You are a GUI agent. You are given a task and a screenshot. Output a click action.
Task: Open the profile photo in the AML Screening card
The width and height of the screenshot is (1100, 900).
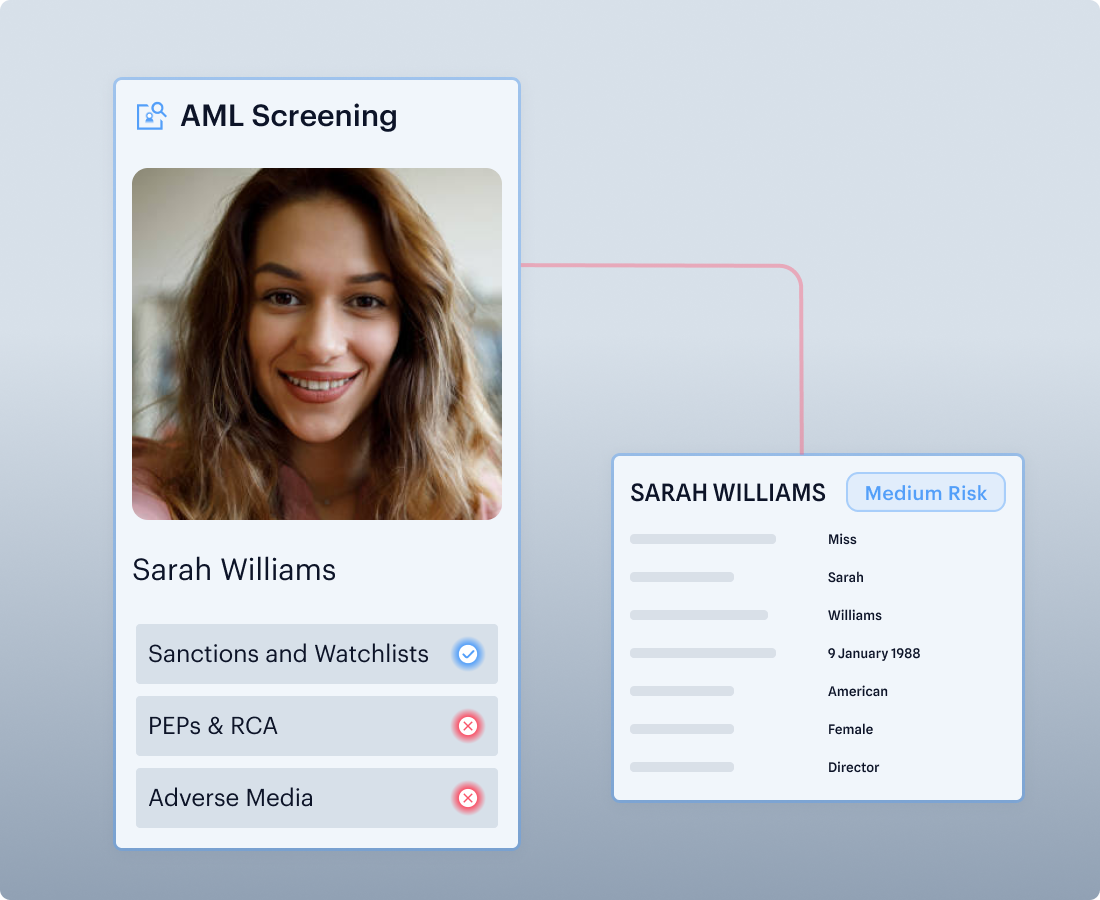317,343
